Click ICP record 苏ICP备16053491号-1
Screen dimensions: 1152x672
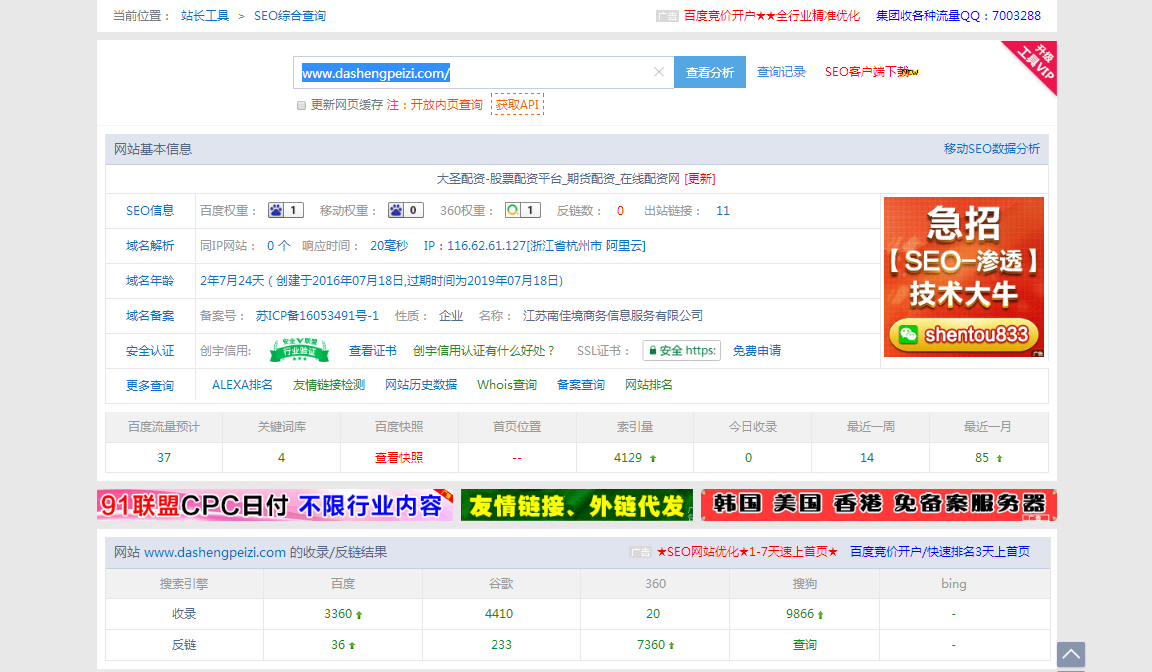(317, 316)
